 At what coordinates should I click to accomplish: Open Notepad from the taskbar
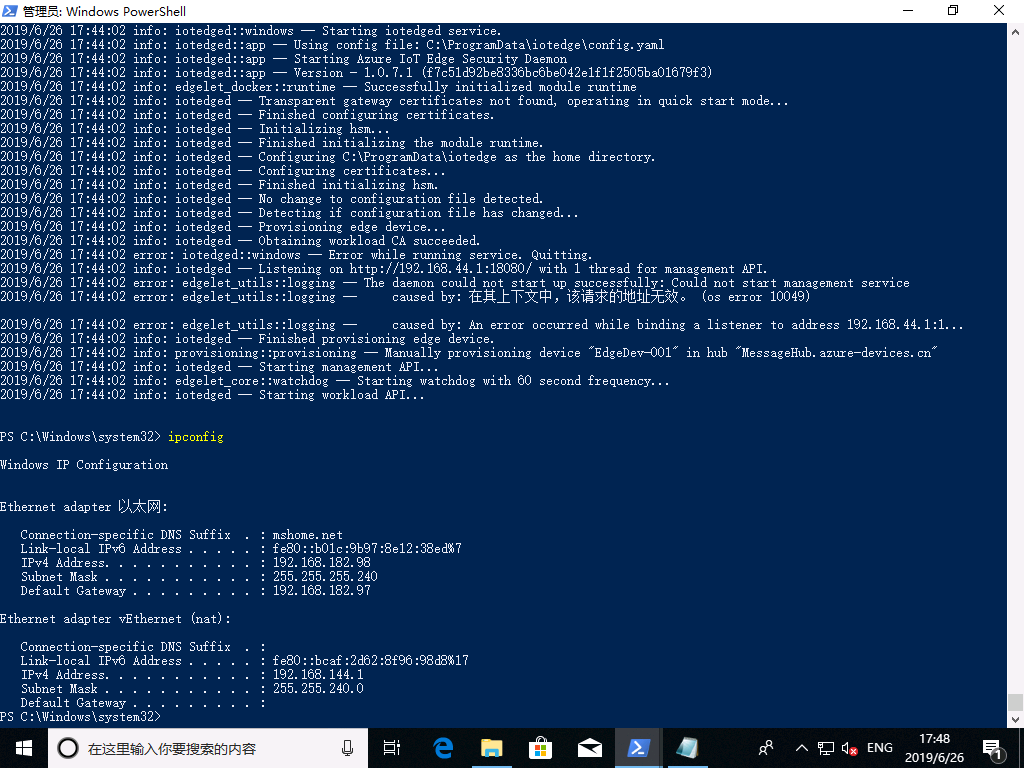click(x=687, y=747)
